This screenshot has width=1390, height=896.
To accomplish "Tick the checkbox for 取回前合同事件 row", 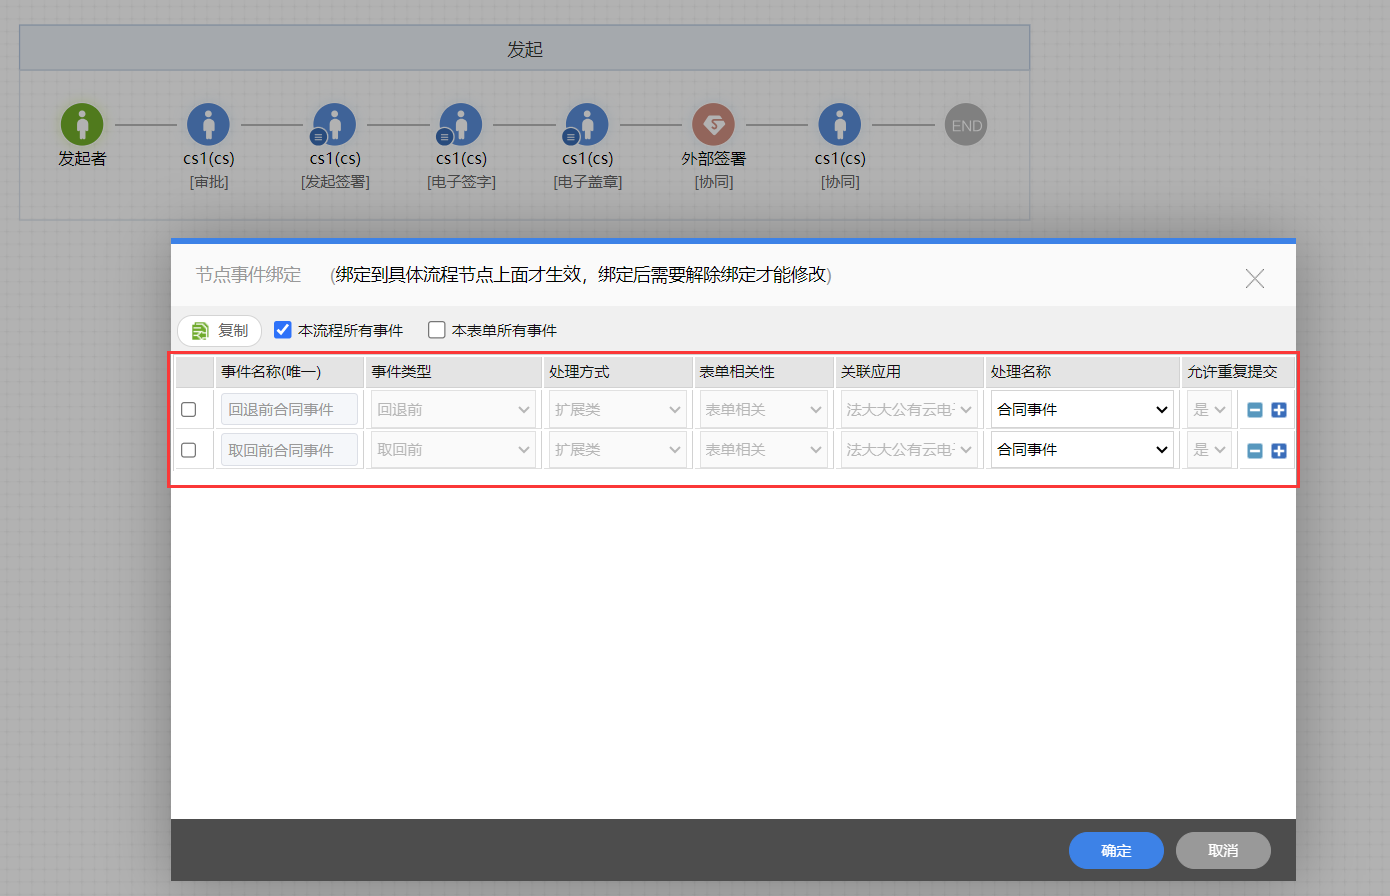I will point(188,450).
